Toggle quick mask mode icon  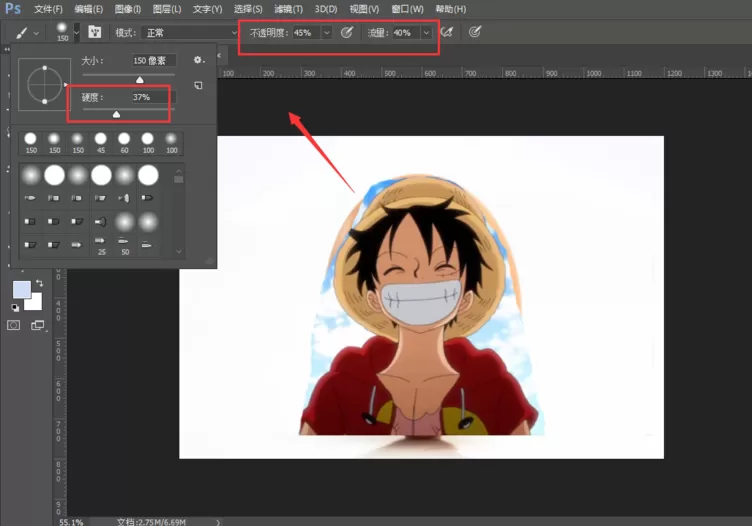(13, 326)
